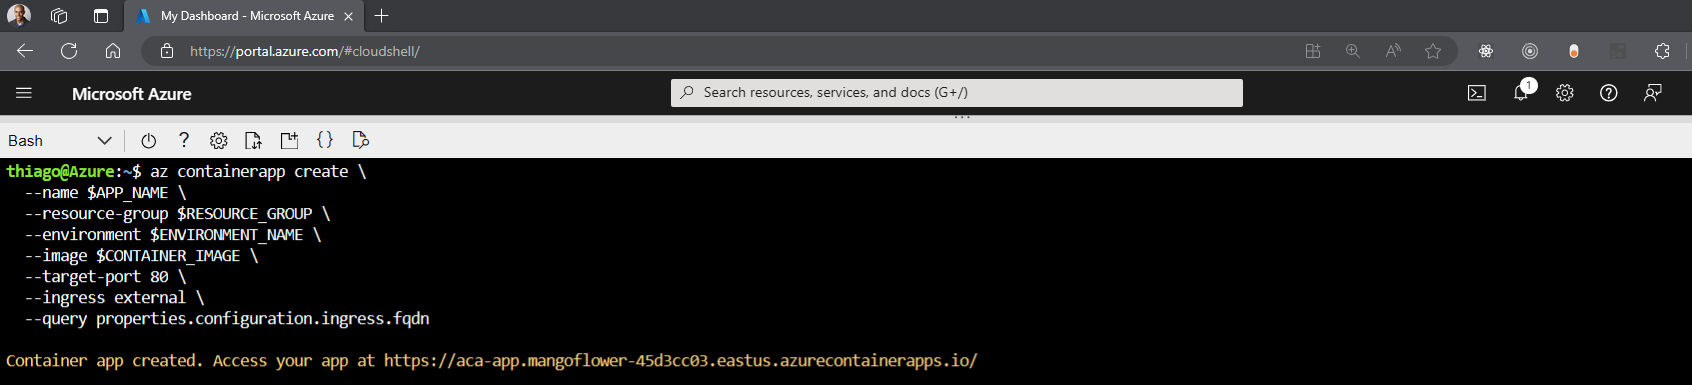Click the thiago@Azure prompt text
This screenshot has height=385, width=1692.
[60, 172]
